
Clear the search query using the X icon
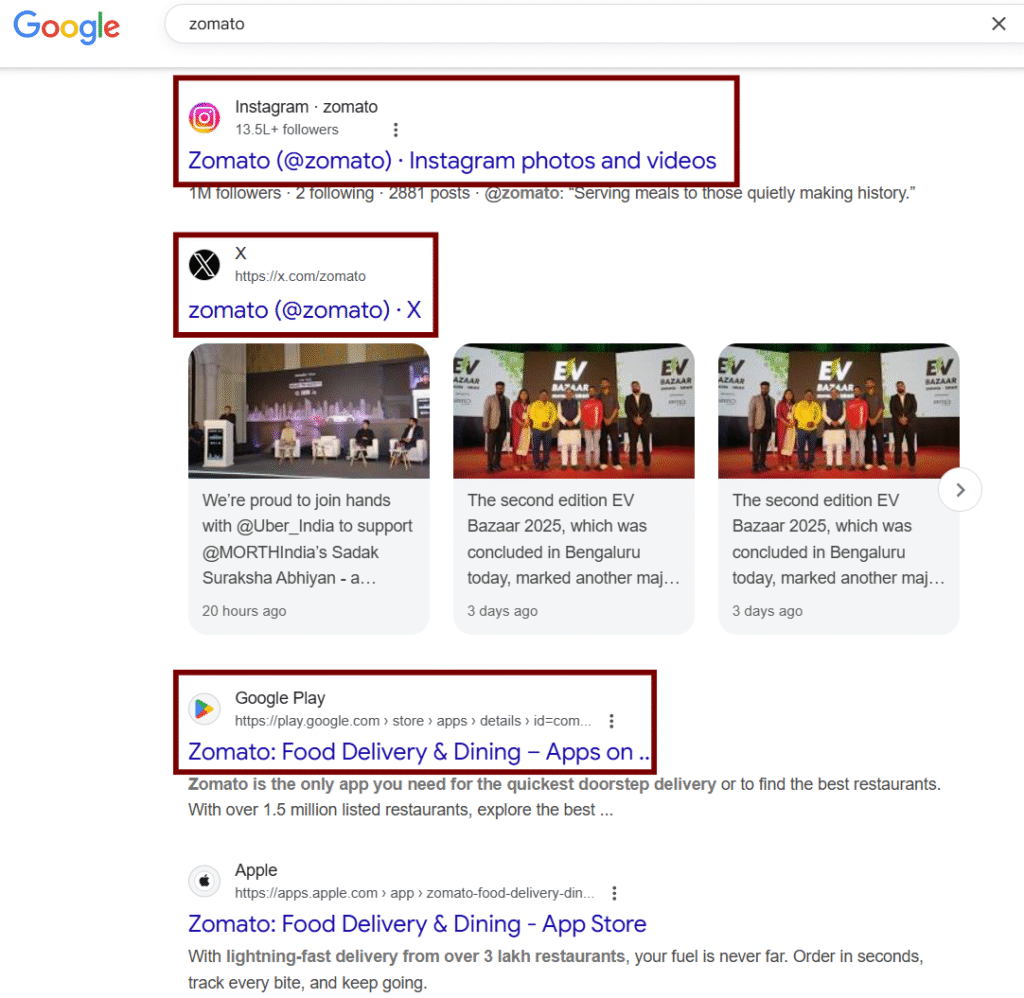(x=998, y=23)
